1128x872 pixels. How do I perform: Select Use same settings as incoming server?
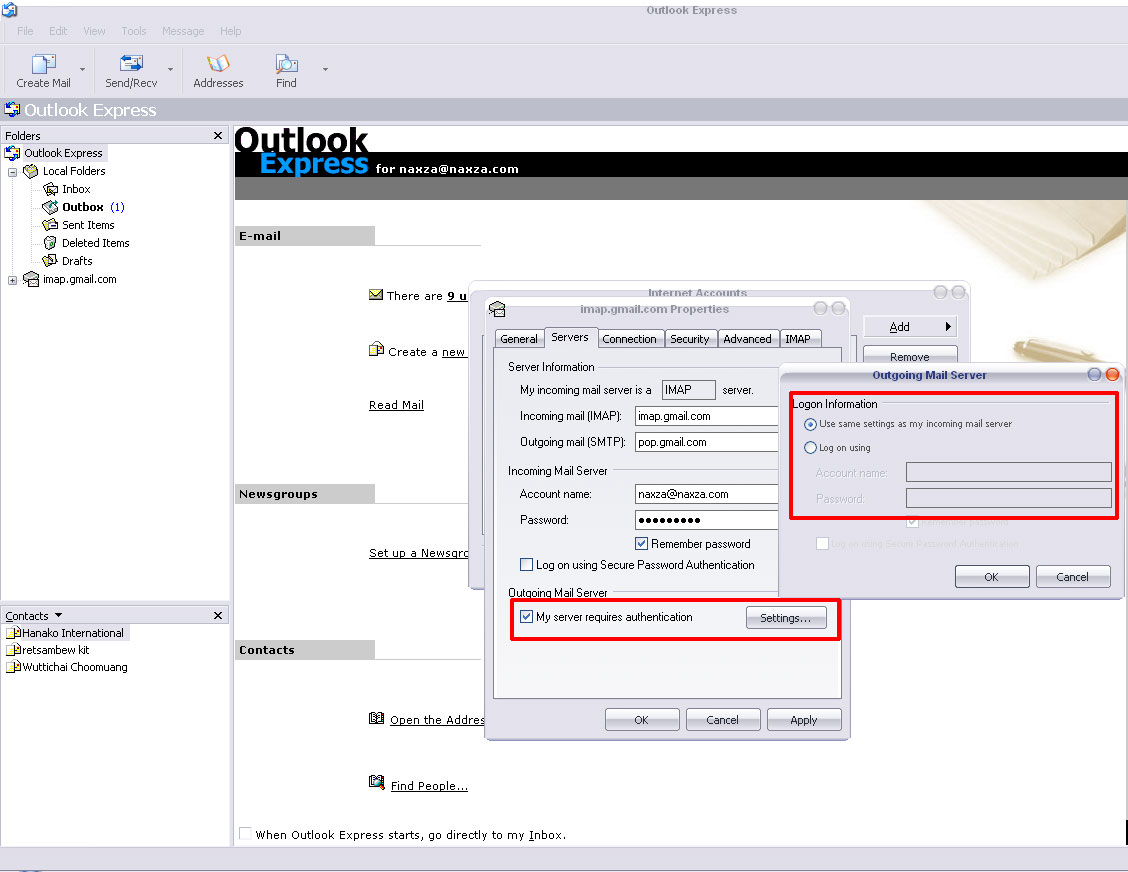pos(810,424)
